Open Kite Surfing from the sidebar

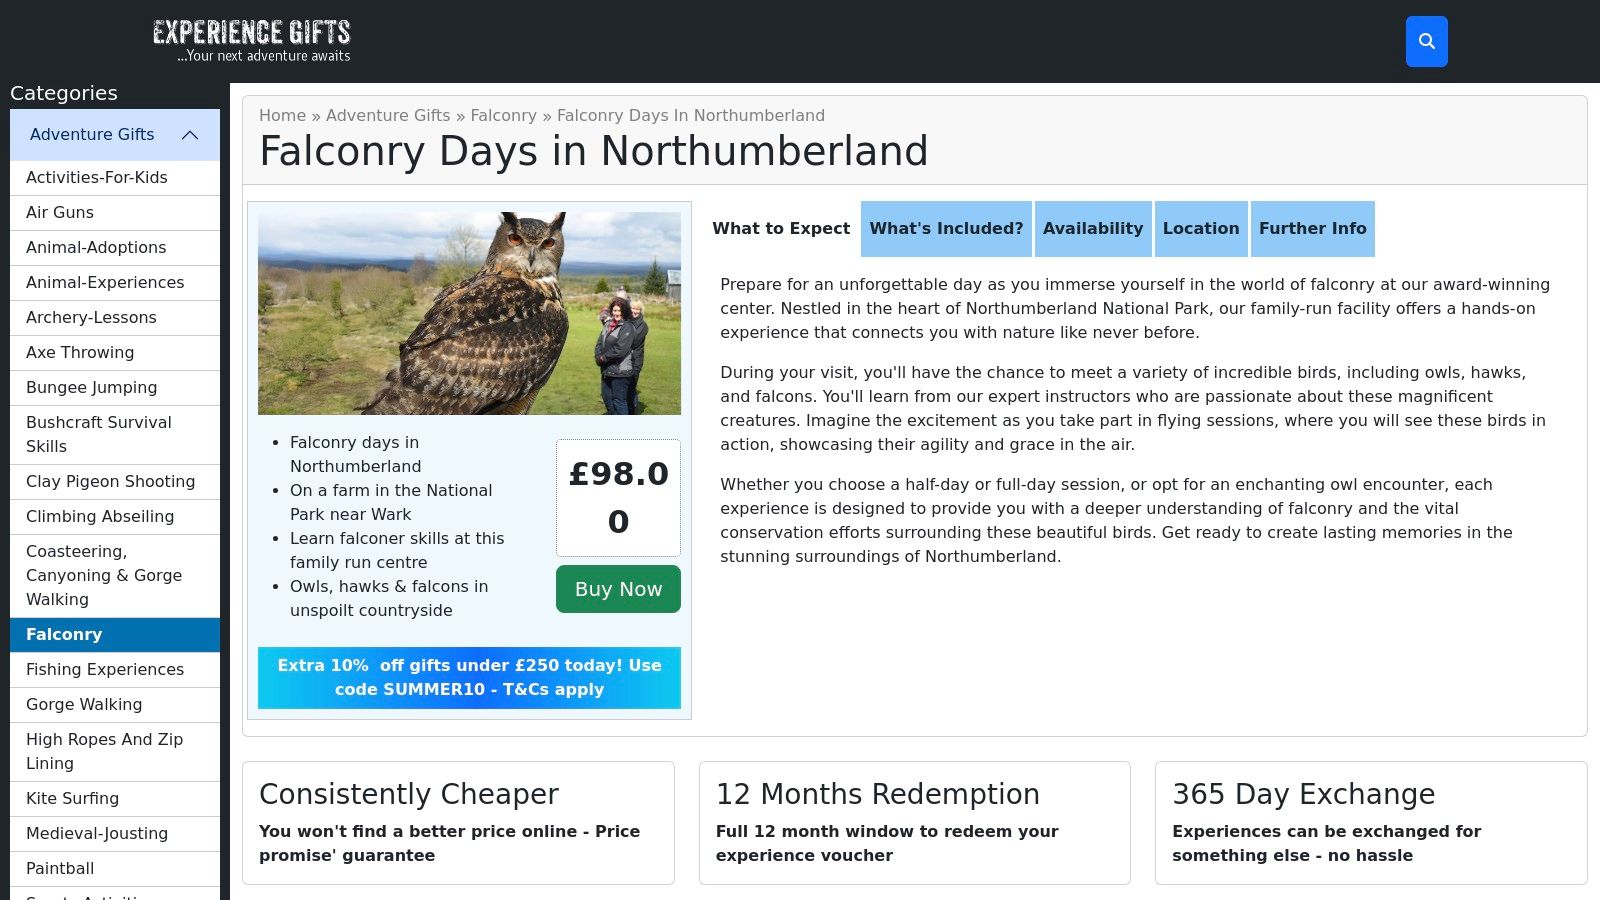coord(72,799)
